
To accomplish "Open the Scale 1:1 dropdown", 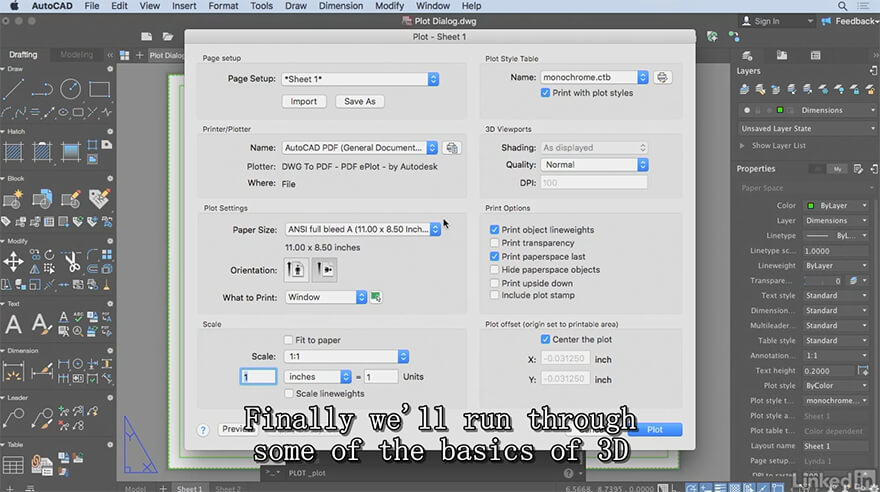I will 347,357.
